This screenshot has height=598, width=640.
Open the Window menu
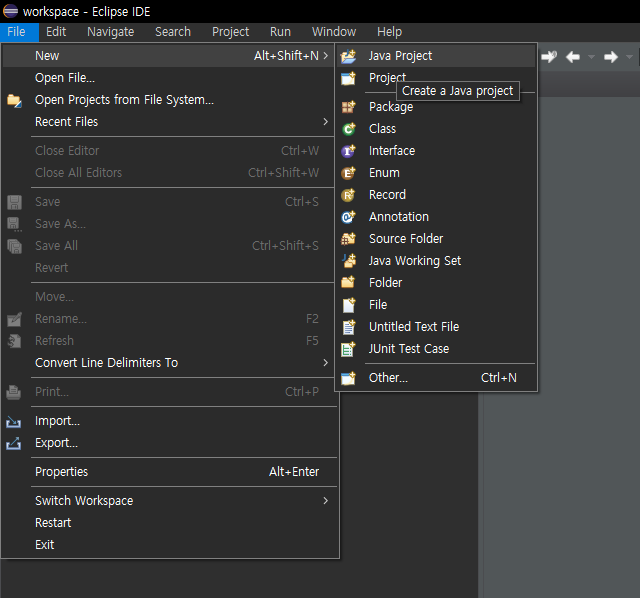tap(334, 32)
